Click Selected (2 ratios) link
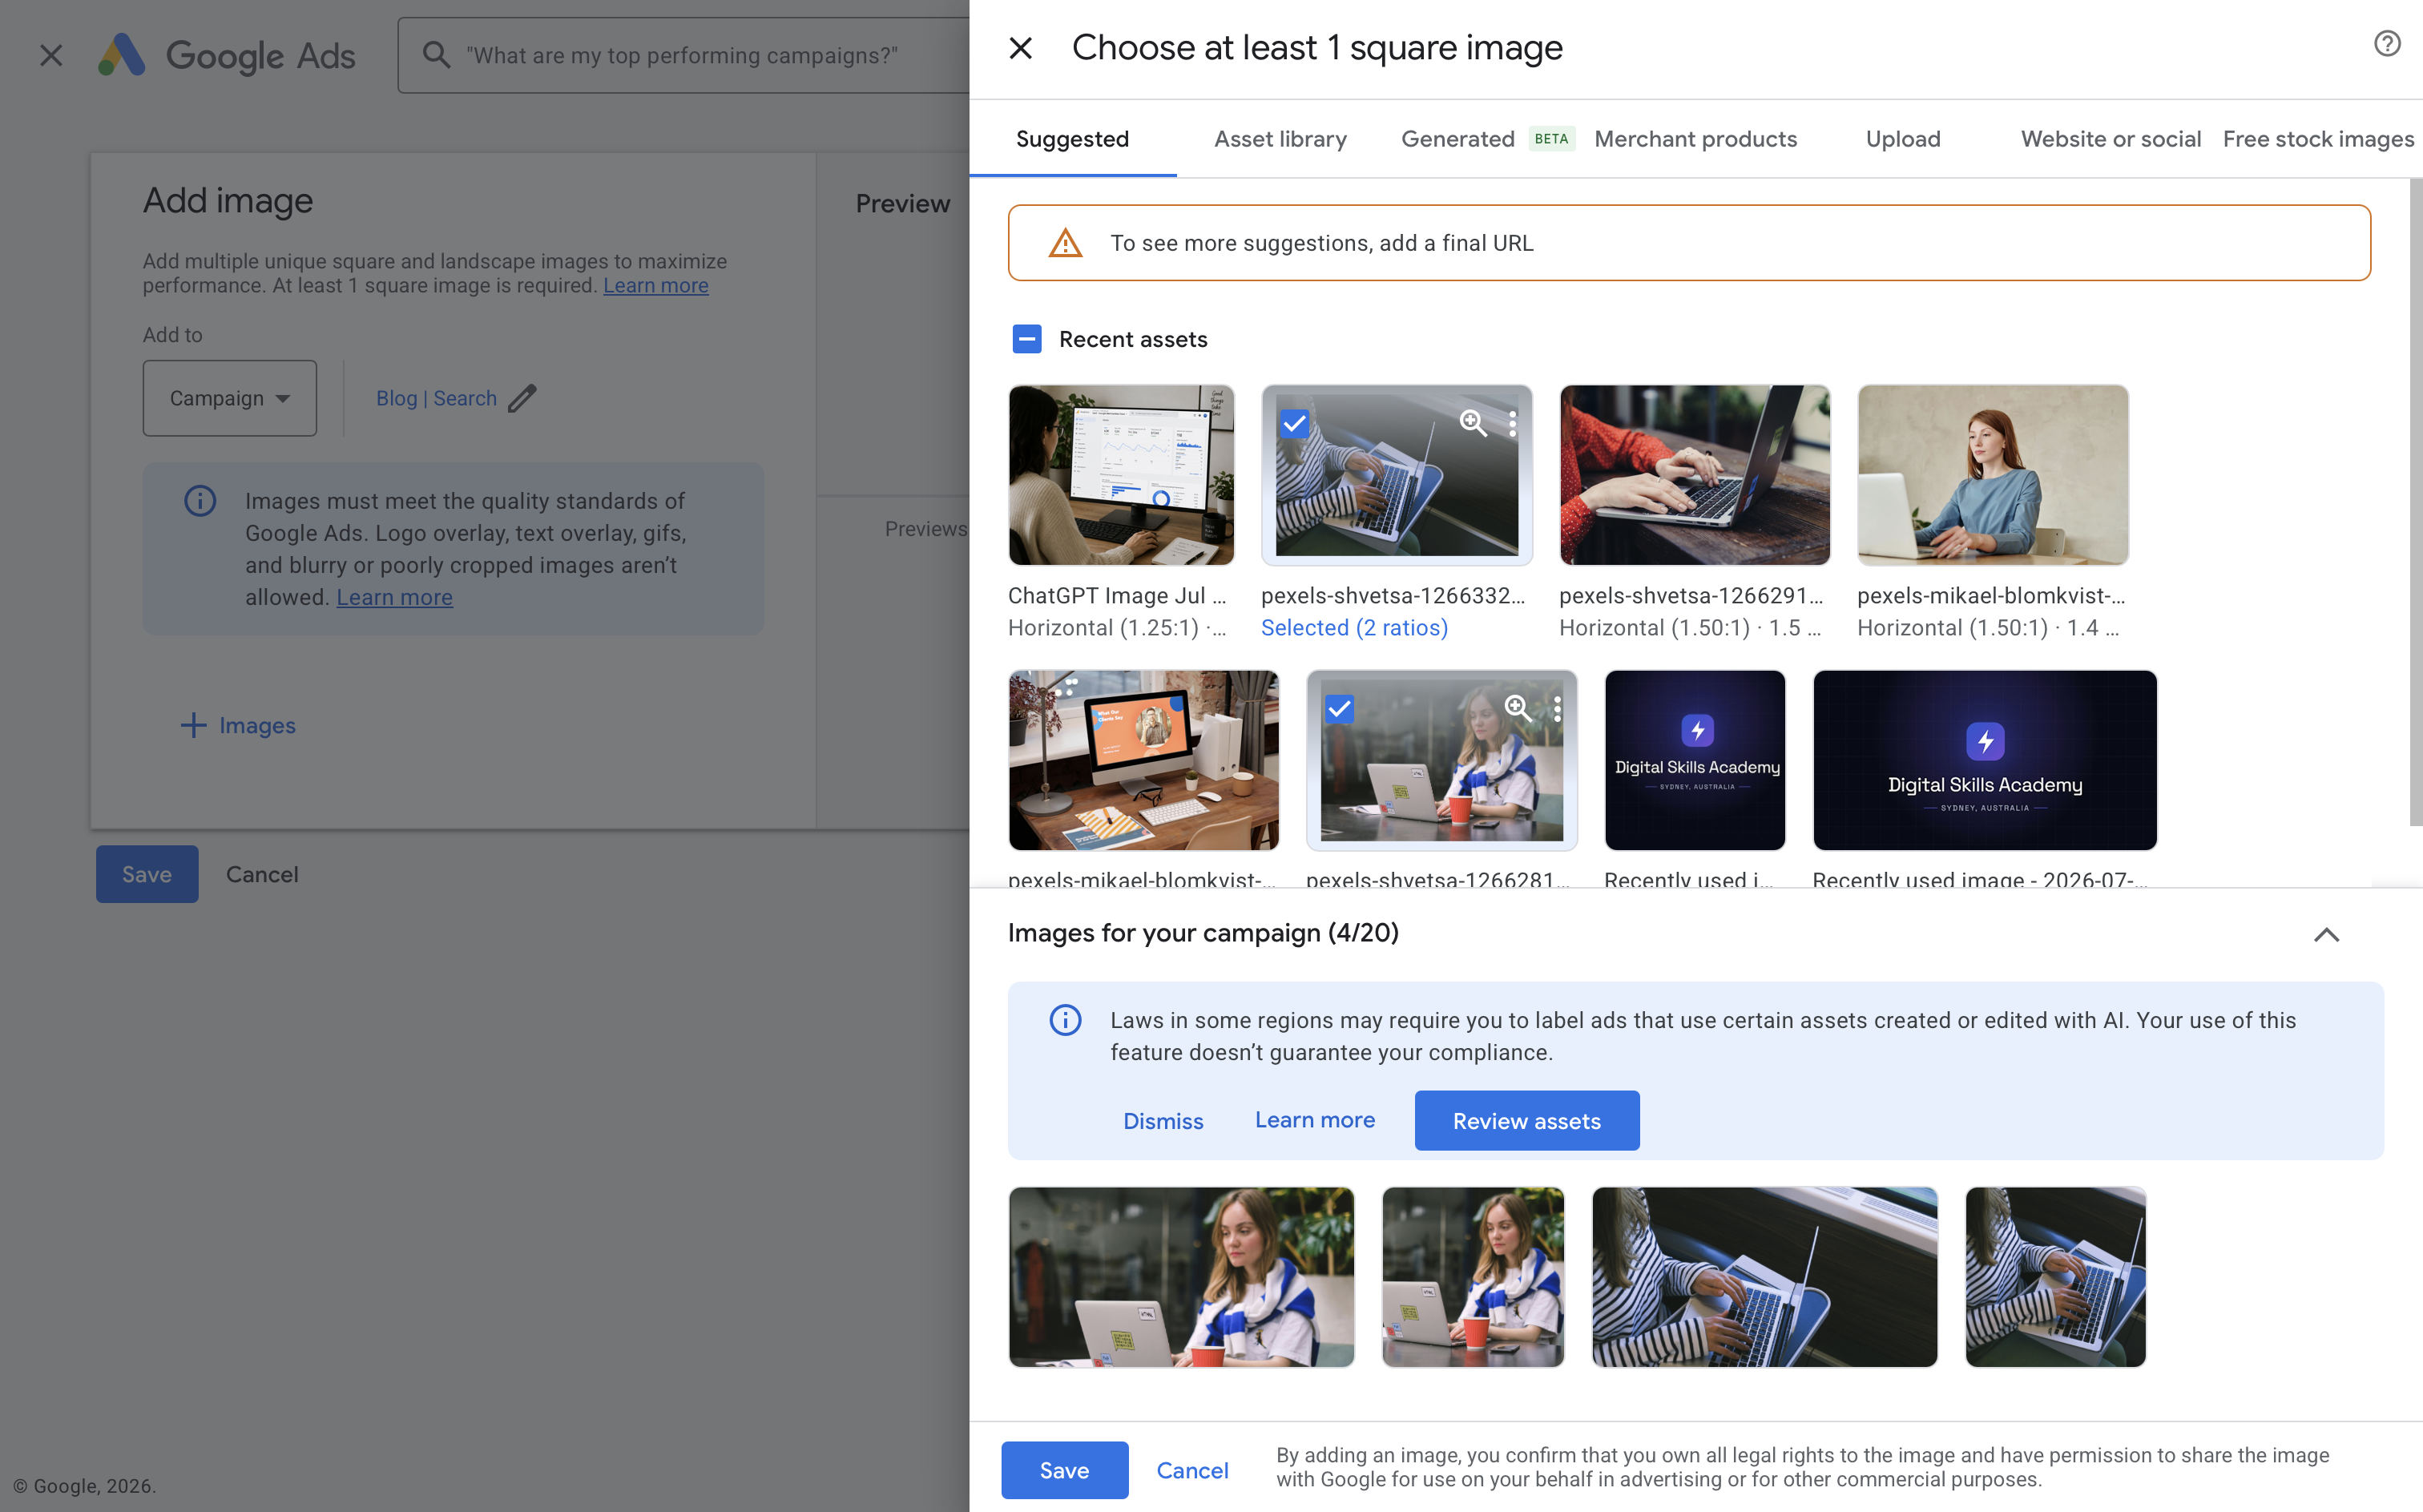The image size is (2423, 1512). click(1354, 628)
